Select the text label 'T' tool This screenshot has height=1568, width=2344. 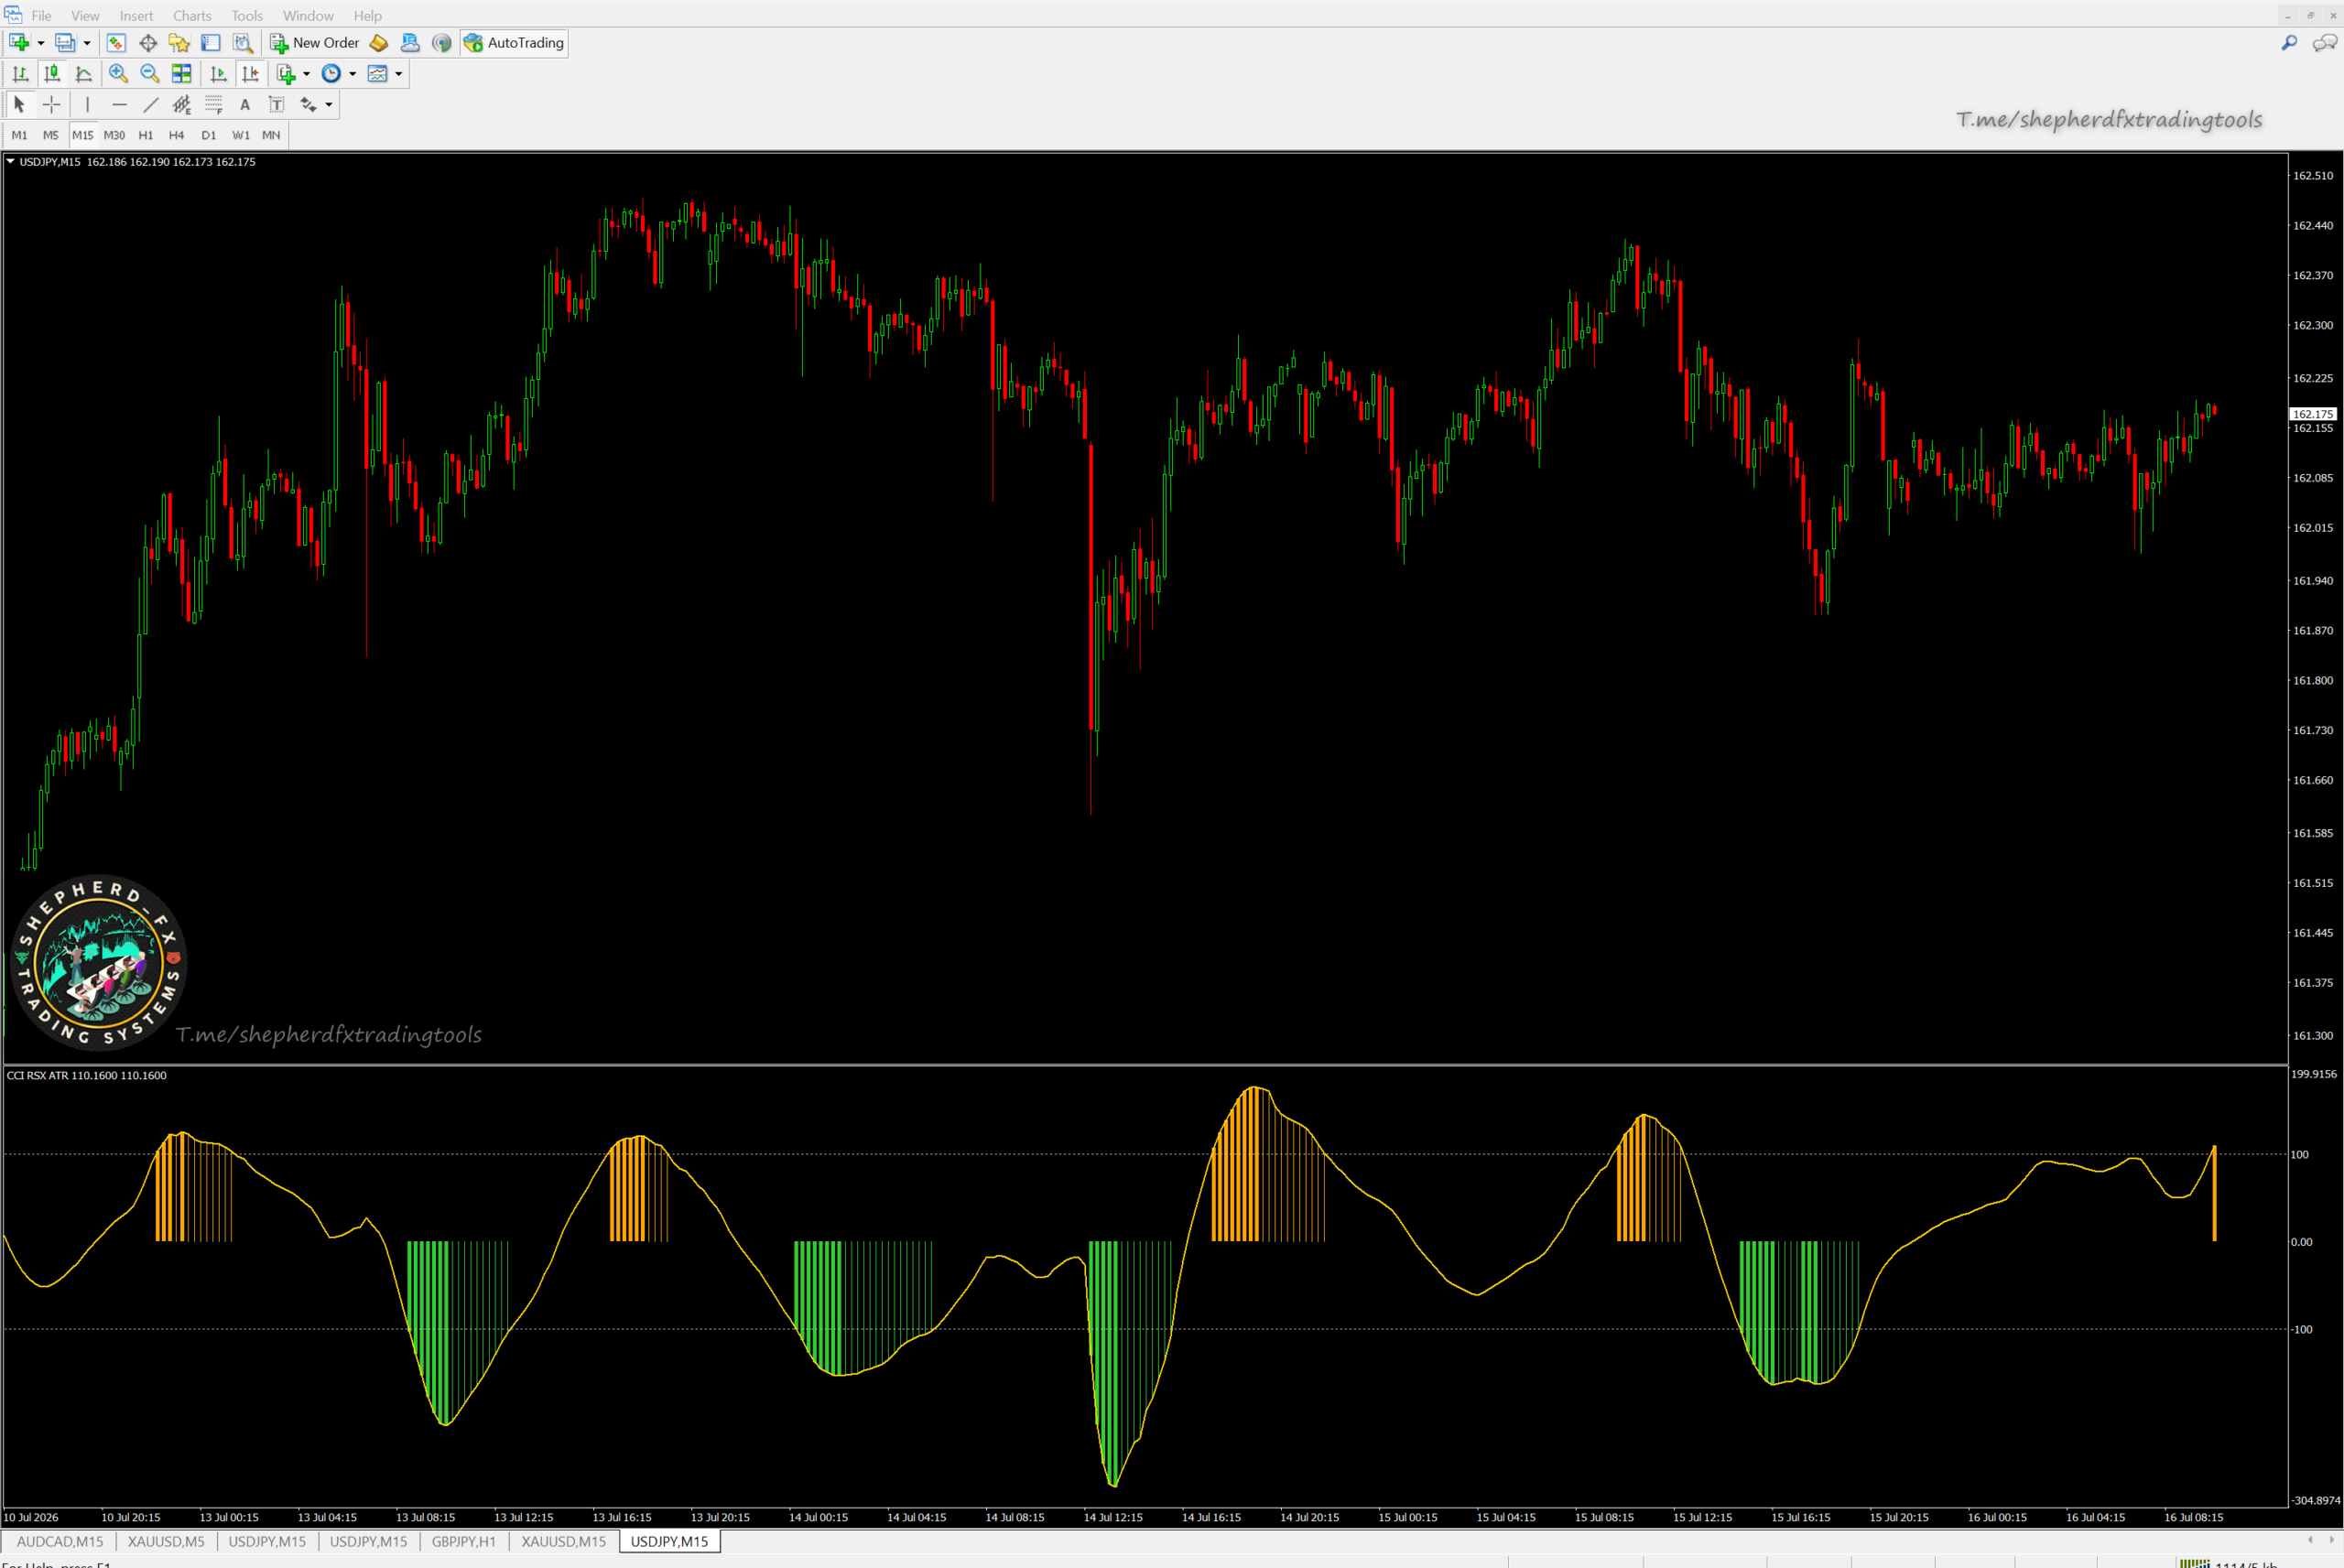point(277,105)
